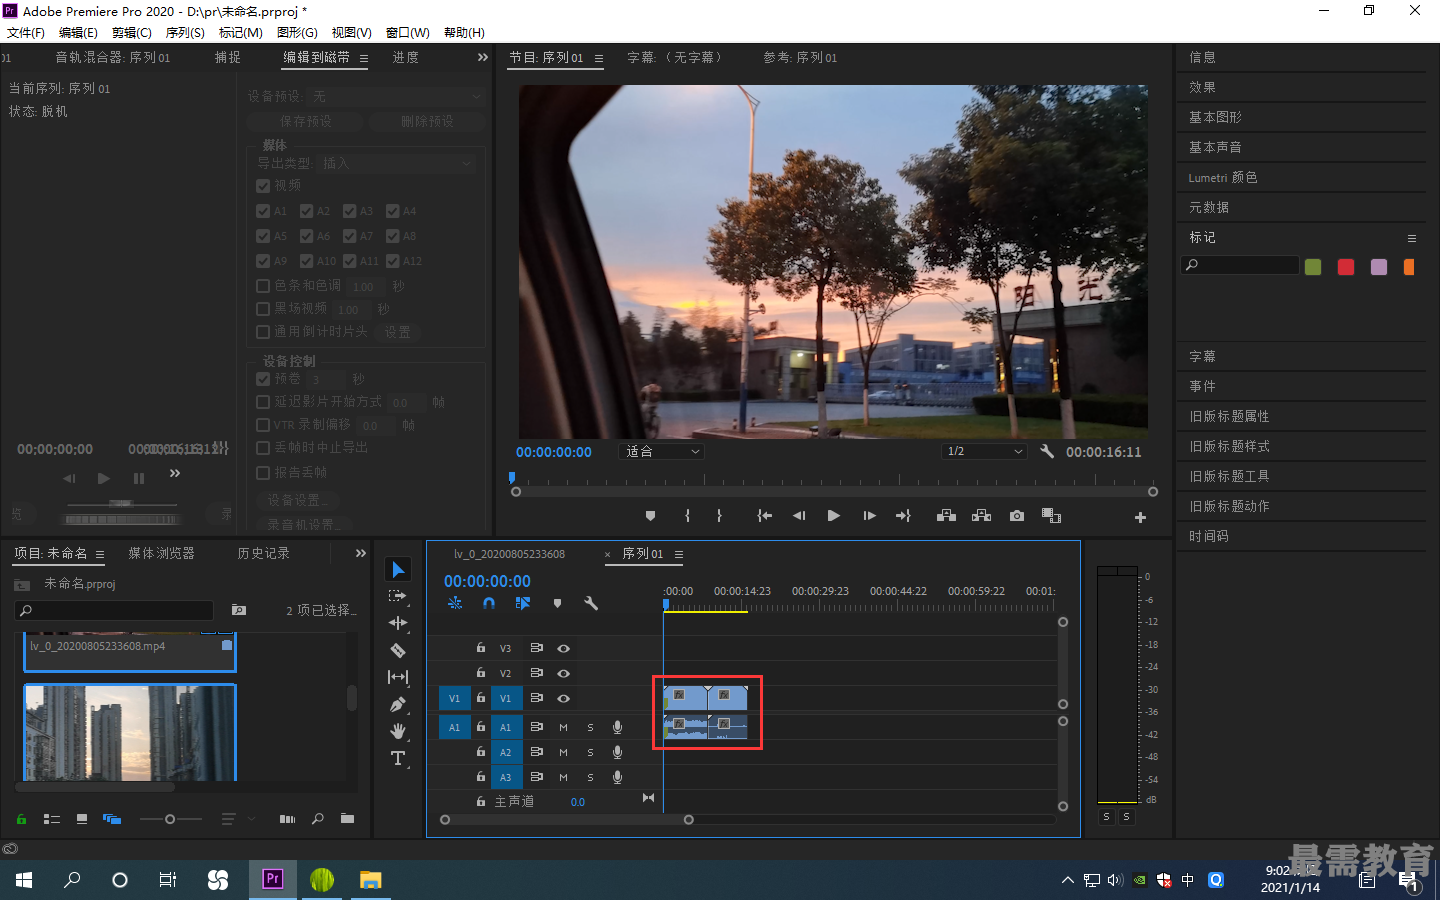Toggle track lock on V1
This screenshot has width=1440, height=900.
pos(480,698)
